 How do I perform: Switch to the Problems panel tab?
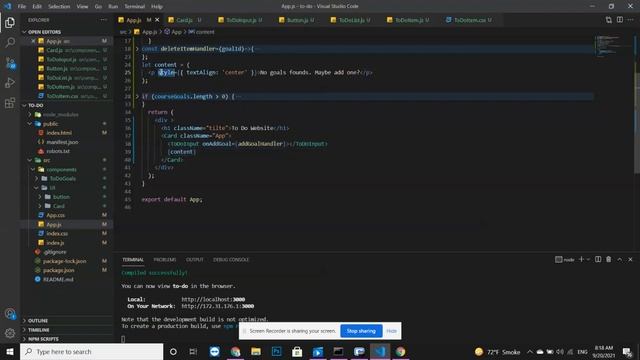click(164, 260)
